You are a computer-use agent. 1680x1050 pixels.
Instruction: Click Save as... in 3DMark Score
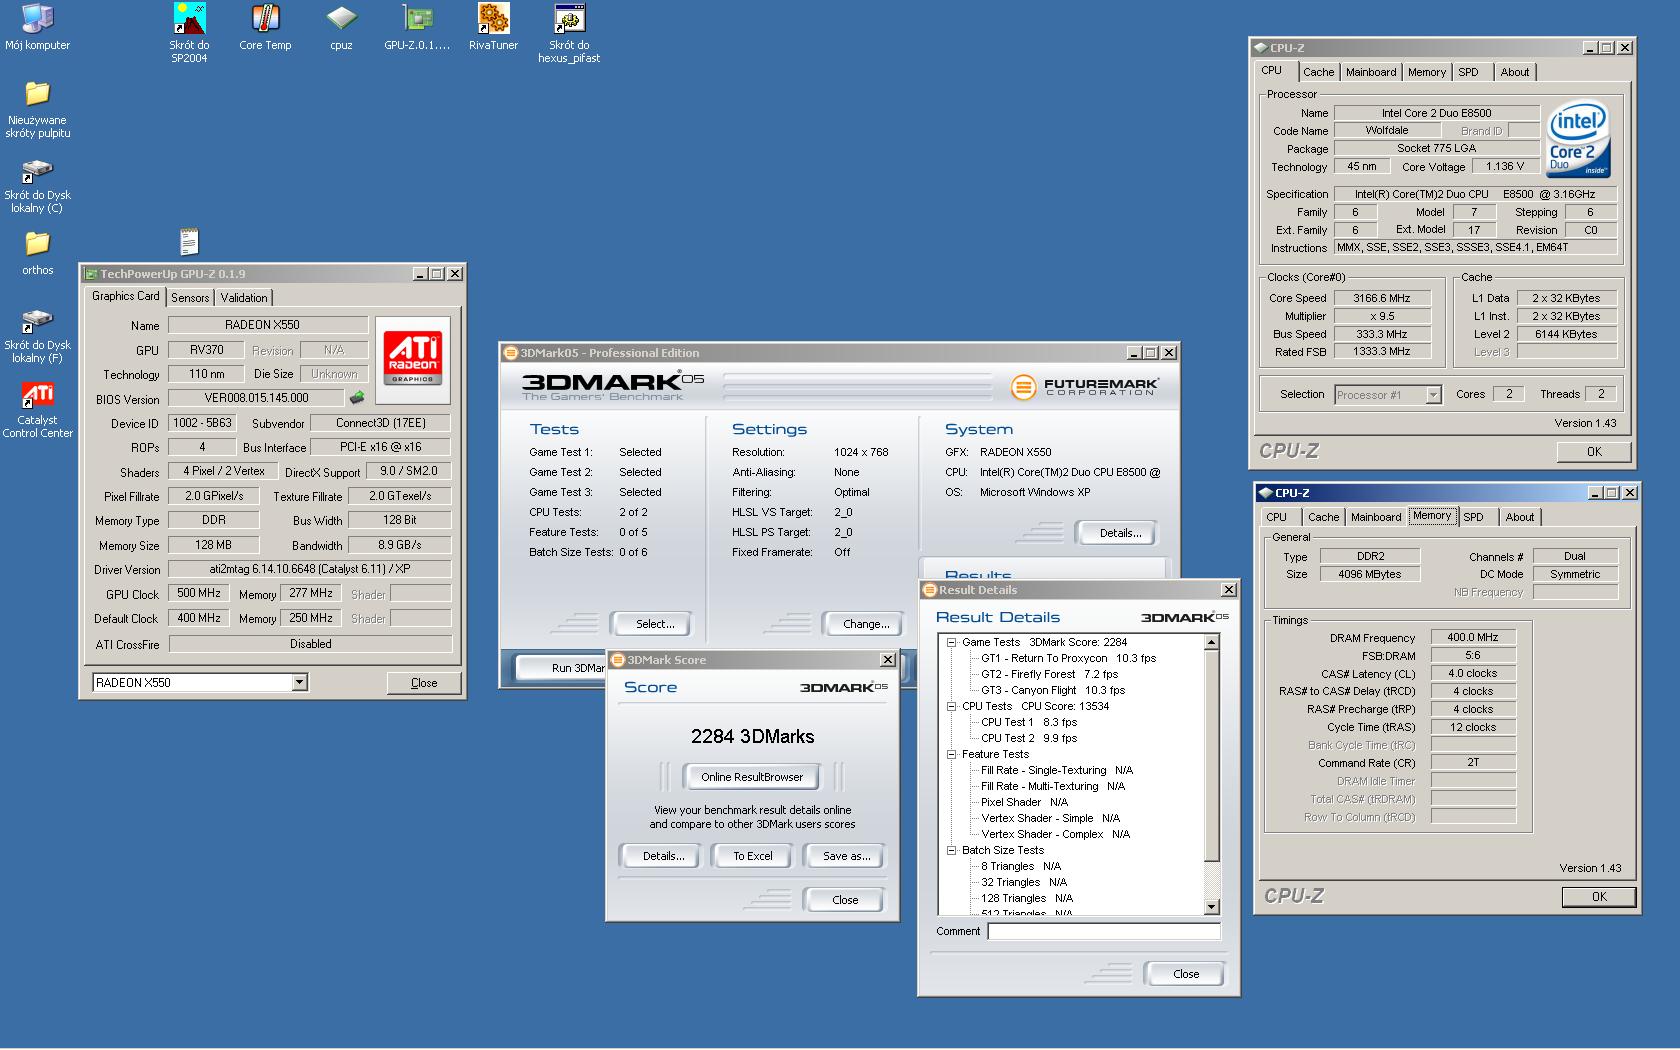pyautogui.click(x=845, y=856)
